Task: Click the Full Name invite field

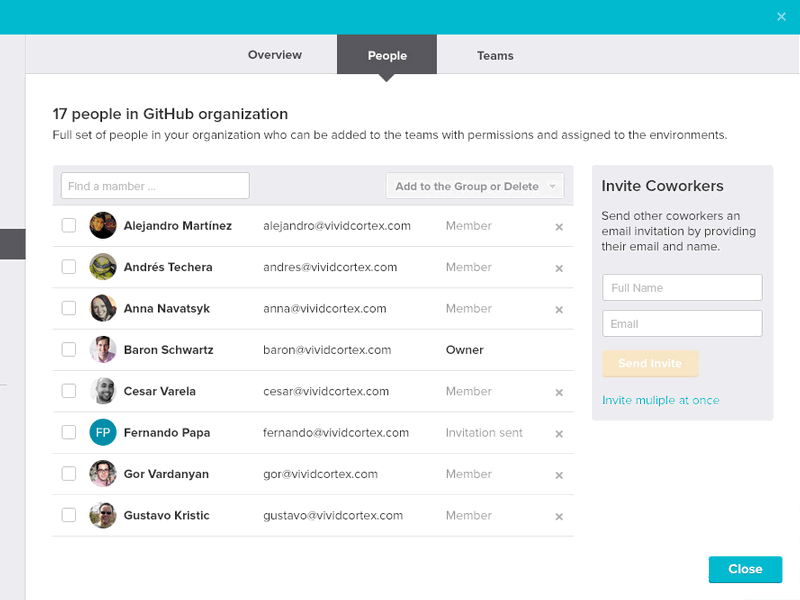Action: pyautogui.click(x=682, y=287)
